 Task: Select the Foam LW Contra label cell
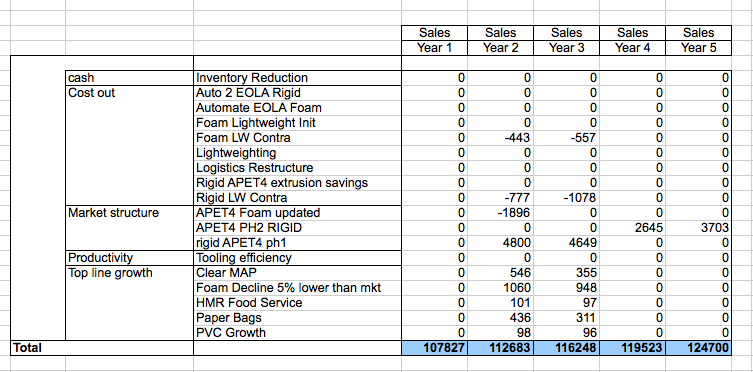[x=297, y=138]
